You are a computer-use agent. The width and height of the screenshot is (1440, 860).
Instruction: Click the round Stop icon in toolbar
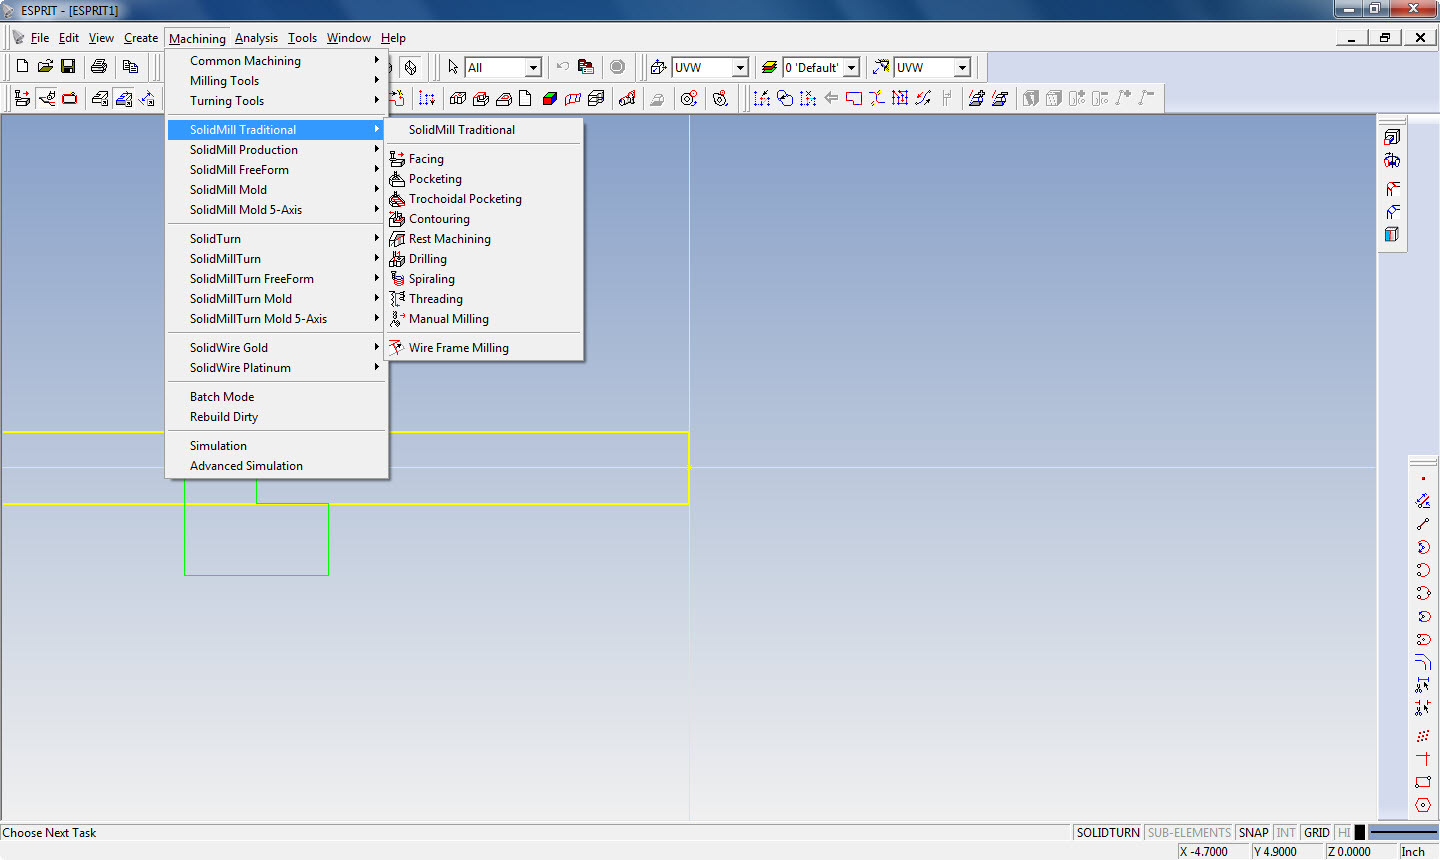618,67
